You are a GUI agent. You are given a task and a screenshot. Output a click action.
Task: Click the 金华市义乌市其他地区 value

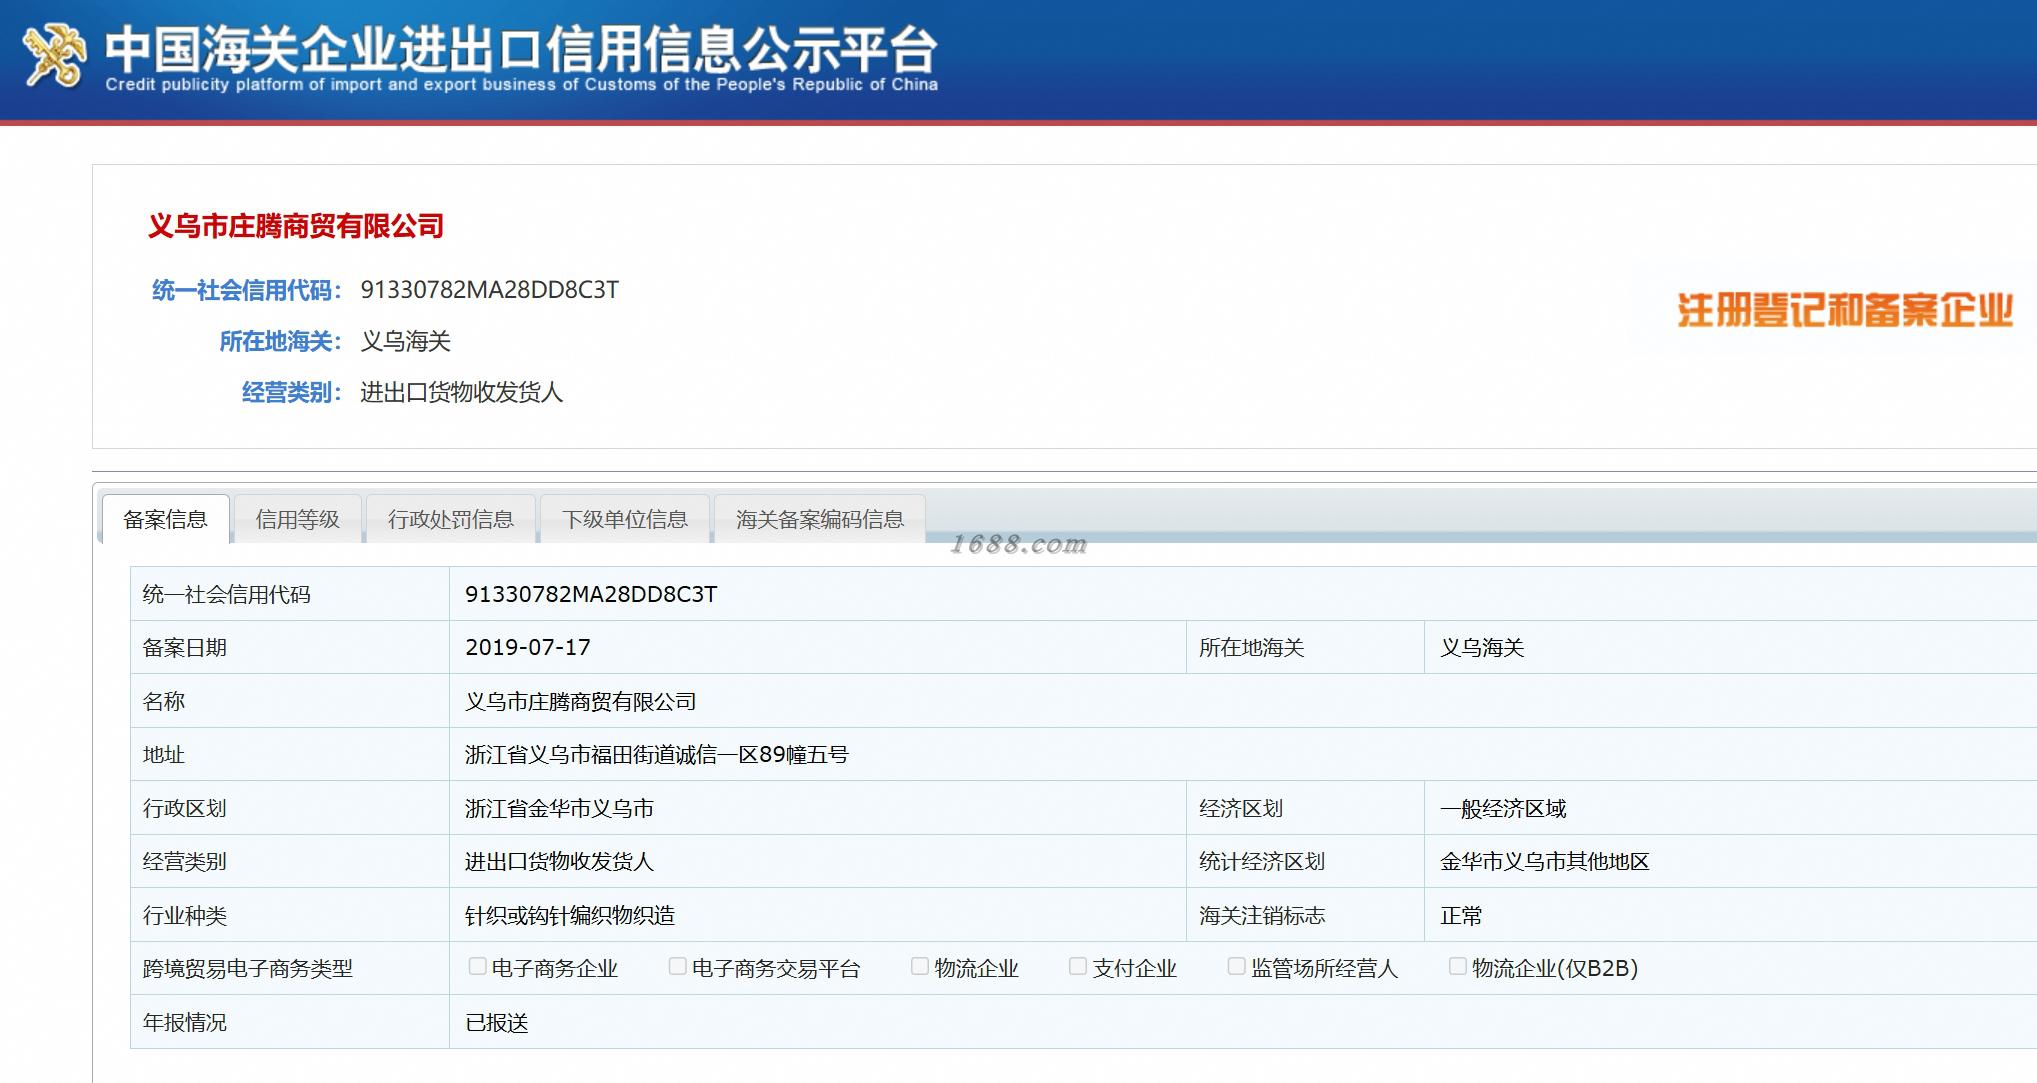1544,861
